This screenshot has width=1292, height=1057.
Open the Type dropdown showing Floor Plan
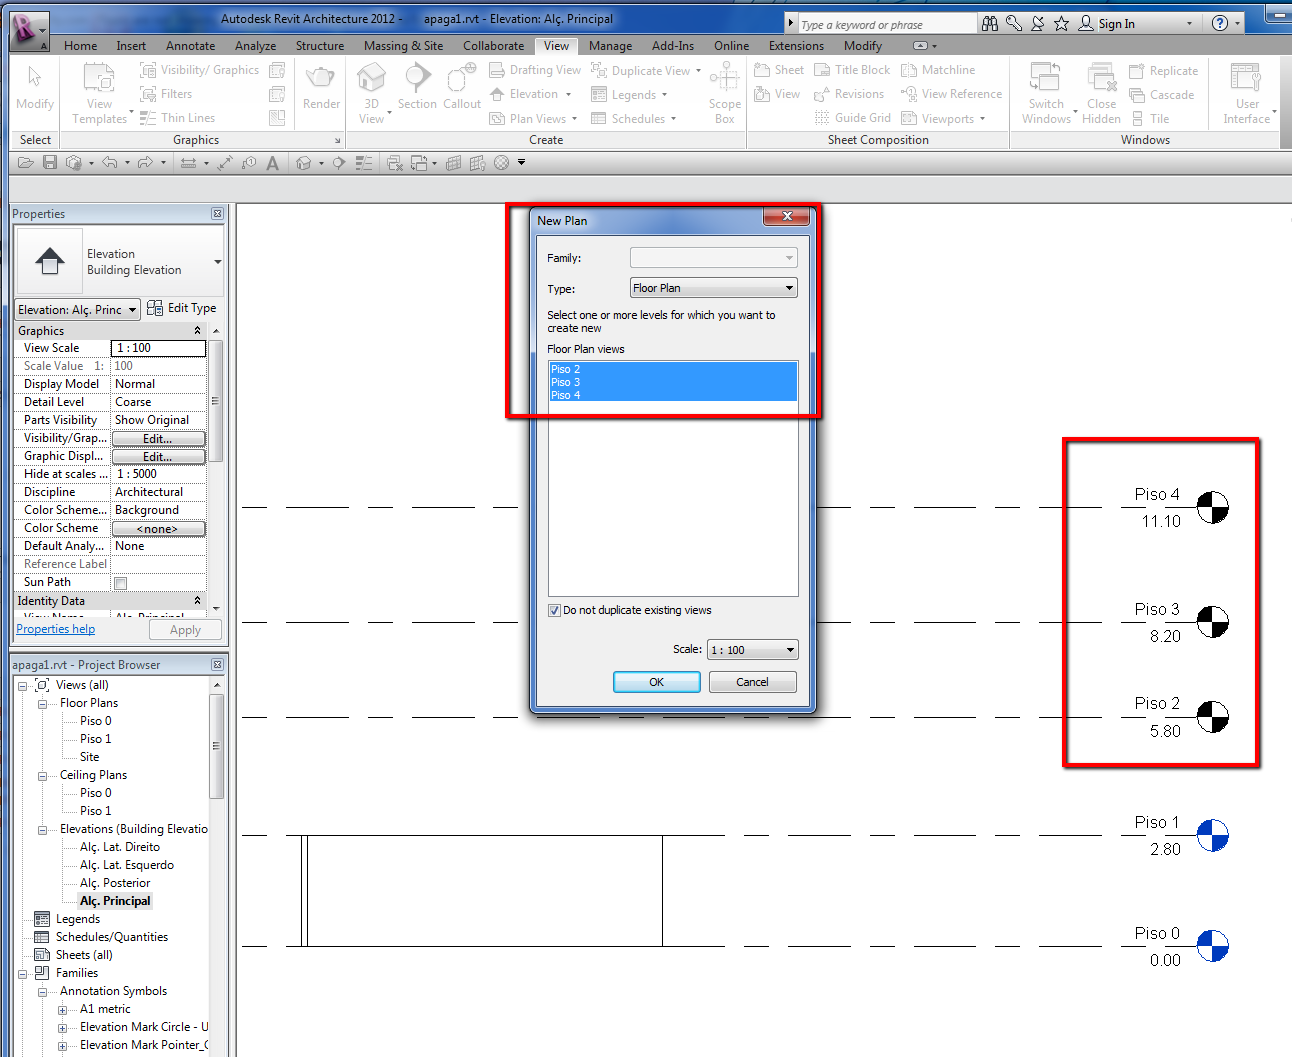pos(713,288)
